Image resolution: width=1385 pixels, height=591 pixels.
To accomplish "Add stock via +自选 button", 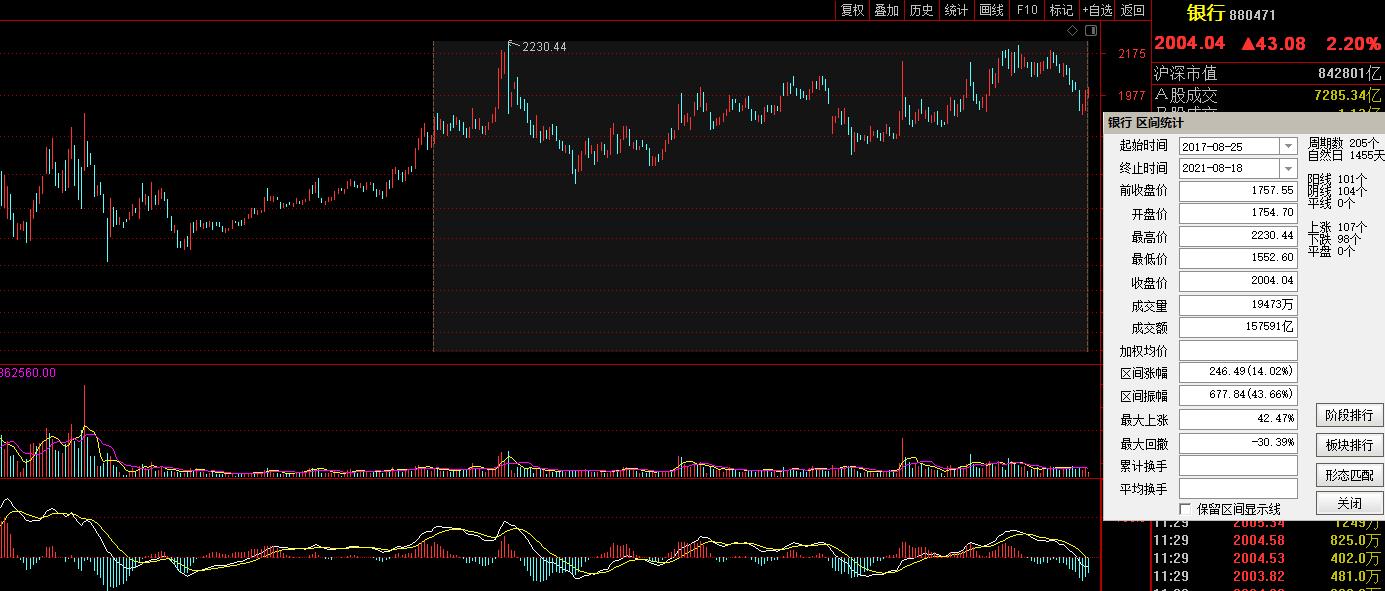I will point(1096,10).
